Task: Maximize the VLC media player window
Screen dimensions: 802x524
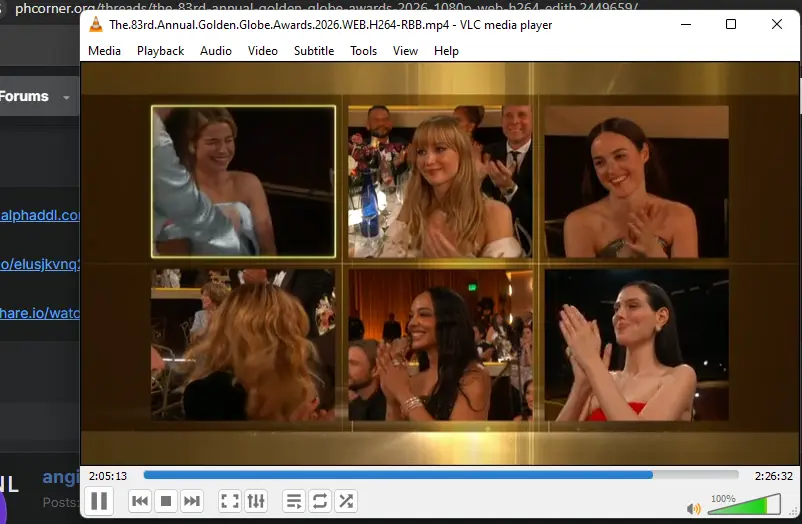Action: click(731, 24)
